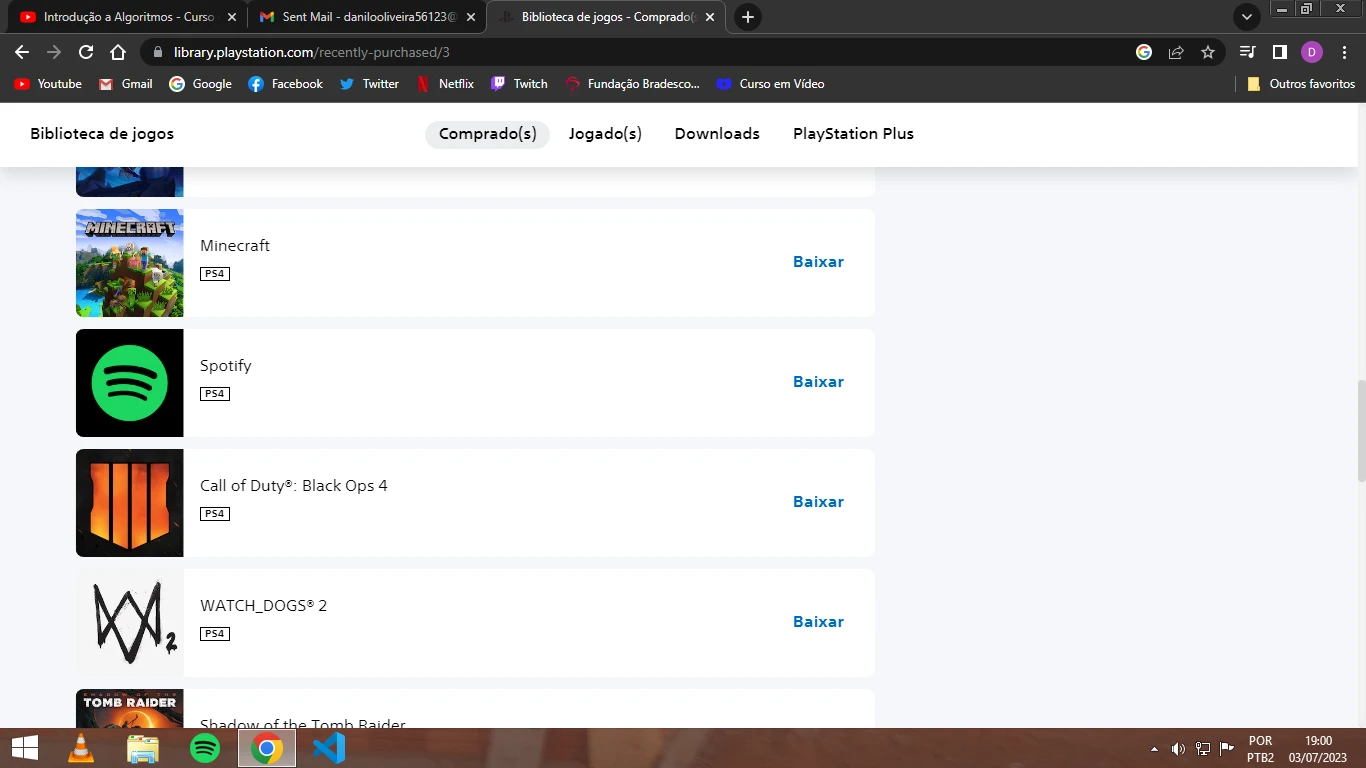Viewport: 1366px width, 768px height.
Task: Open Visual Studio Code from taskbar
Action: (x=329, y=748)
